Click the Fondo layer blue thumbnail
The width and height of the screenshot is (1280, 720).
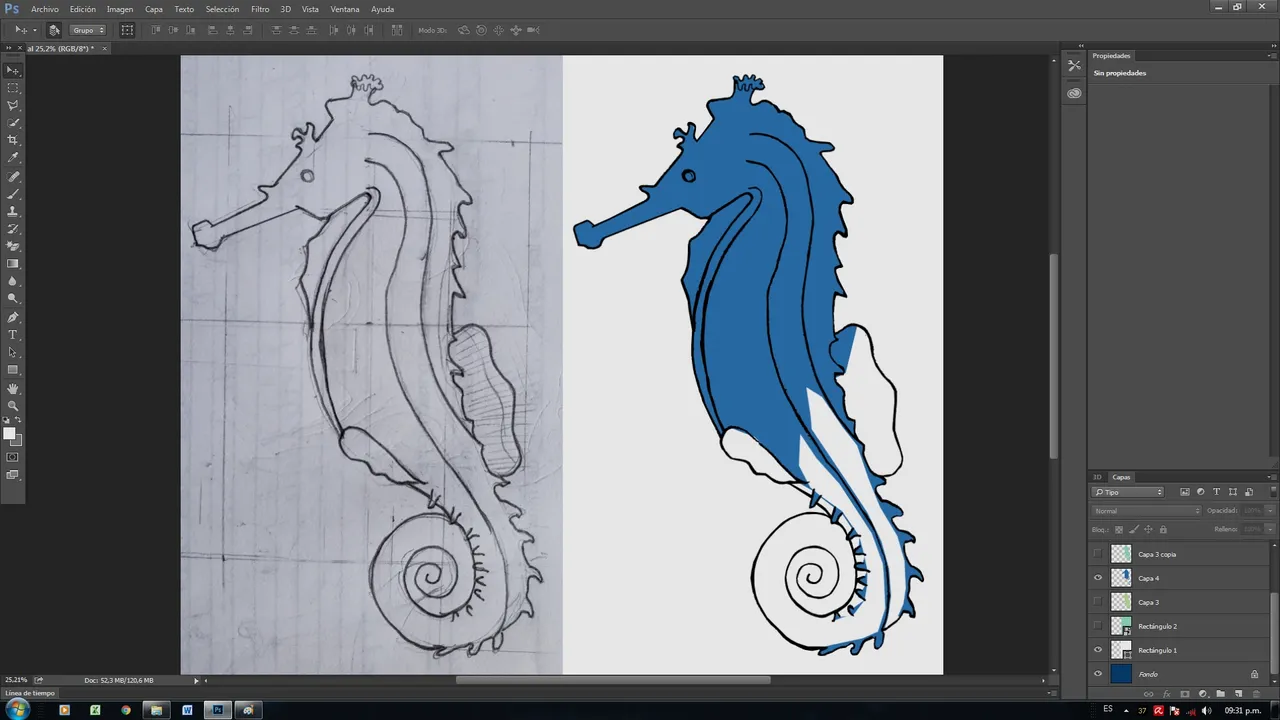(1121, 674)
